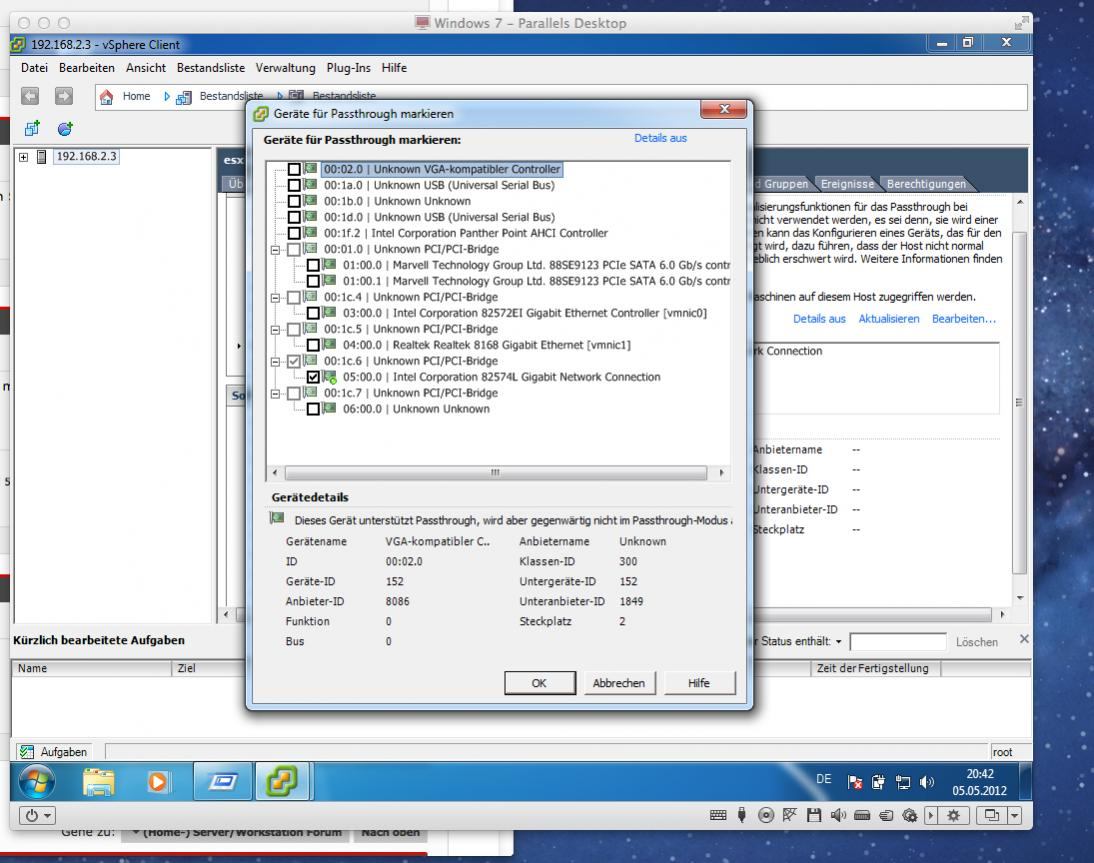
Task: Open the Ansicht menu
Action: point(146,68)
